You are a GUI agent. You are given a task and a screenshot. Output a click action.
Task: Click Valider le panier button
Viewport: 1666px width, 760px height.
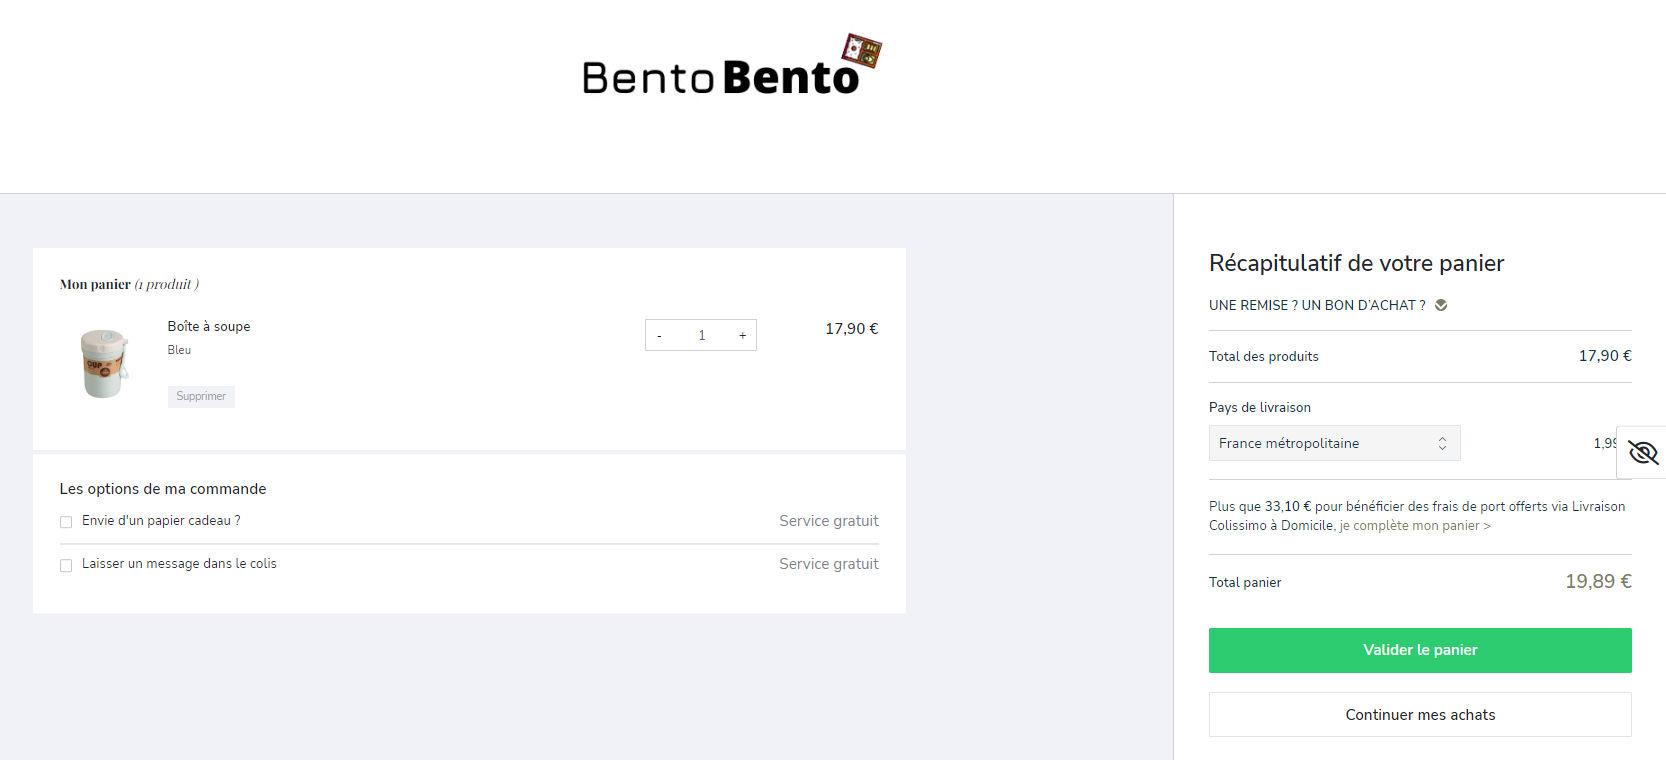[x=1420, y=650]
